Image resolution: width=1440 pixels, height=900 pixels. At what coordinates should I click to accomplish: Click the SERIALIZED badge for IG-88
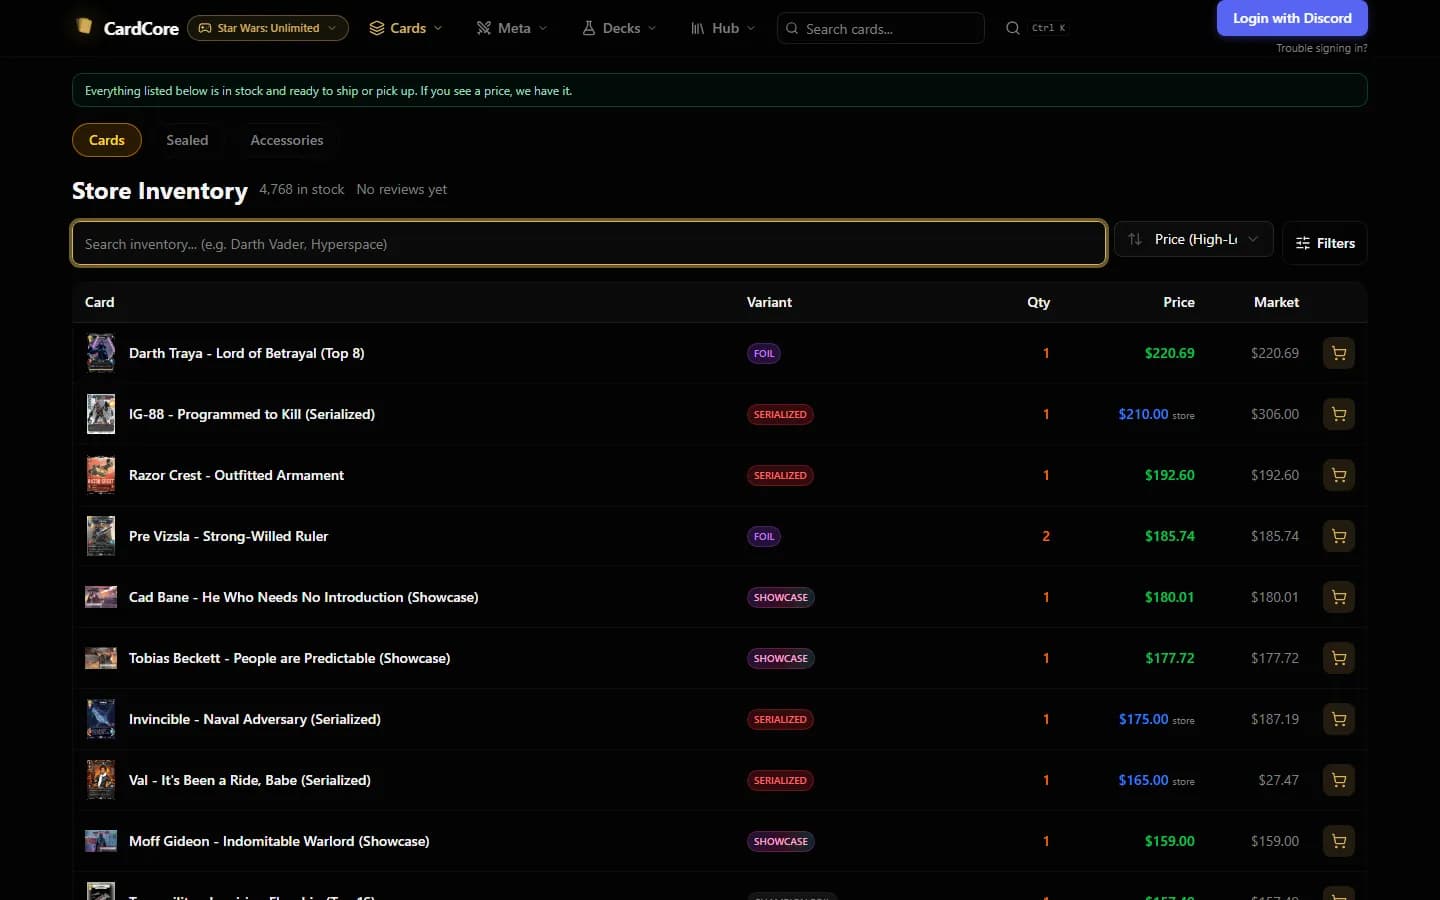780,414
